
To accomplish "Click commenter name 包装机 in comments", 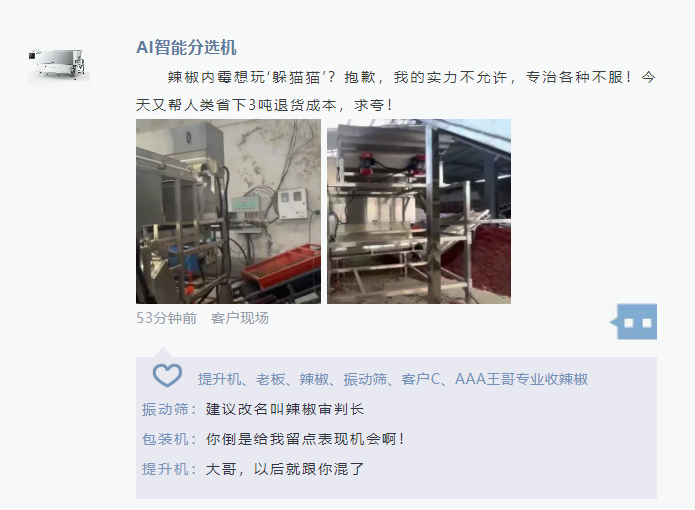I will coord(165,439).
